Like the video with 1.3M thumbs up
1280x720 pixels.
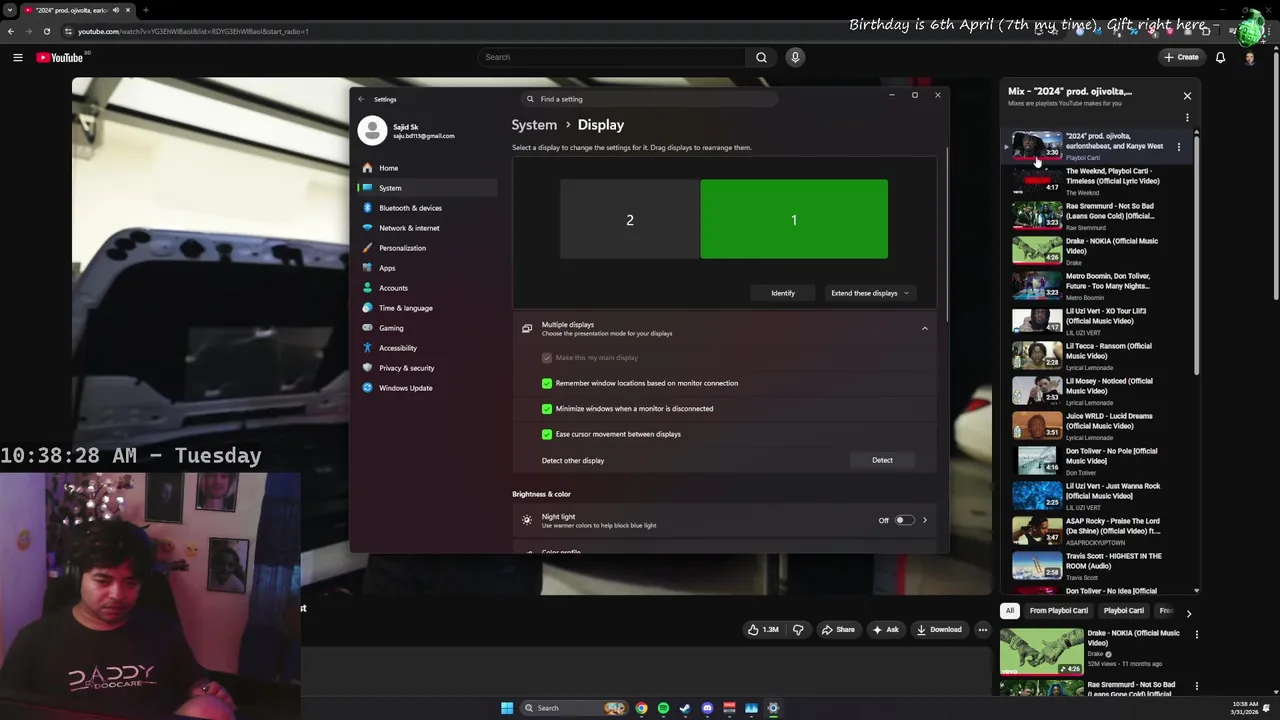[763, 630]
